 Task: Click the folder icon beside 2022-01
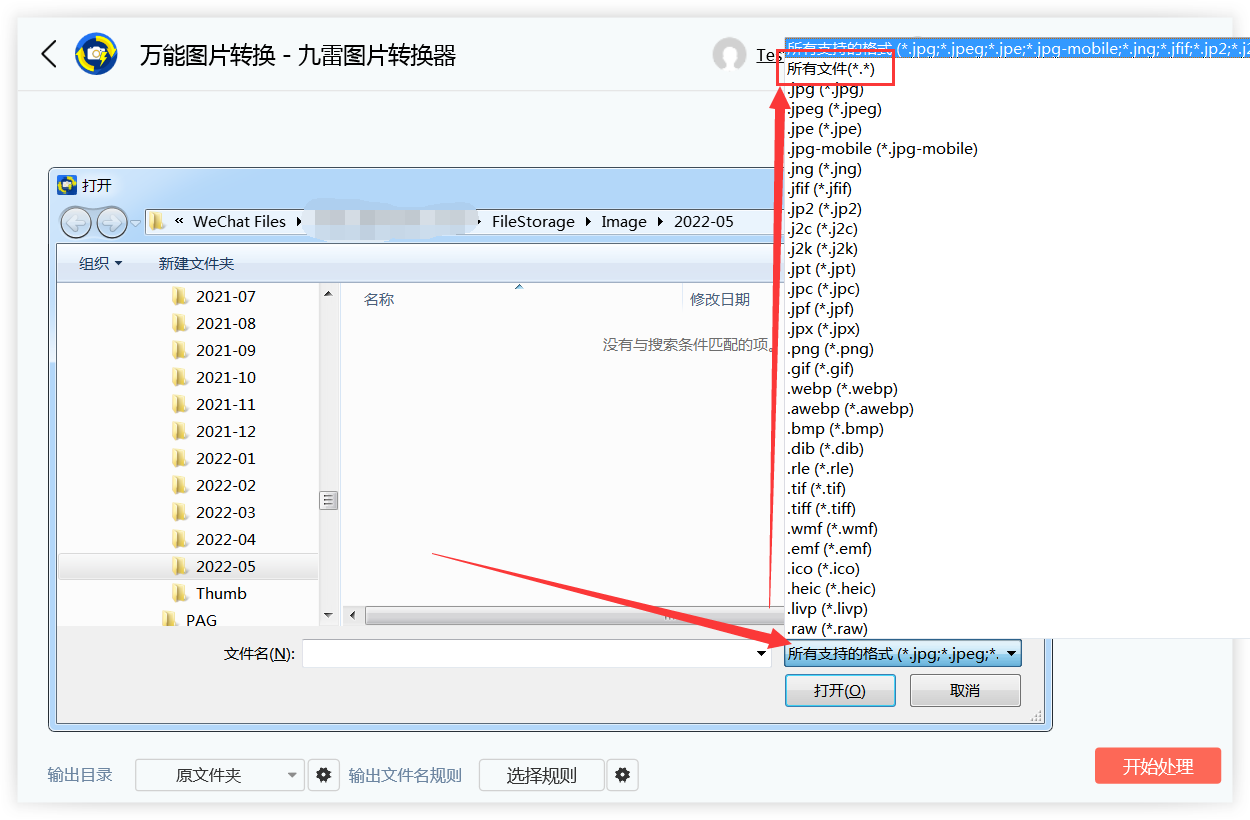pos(180,458)
